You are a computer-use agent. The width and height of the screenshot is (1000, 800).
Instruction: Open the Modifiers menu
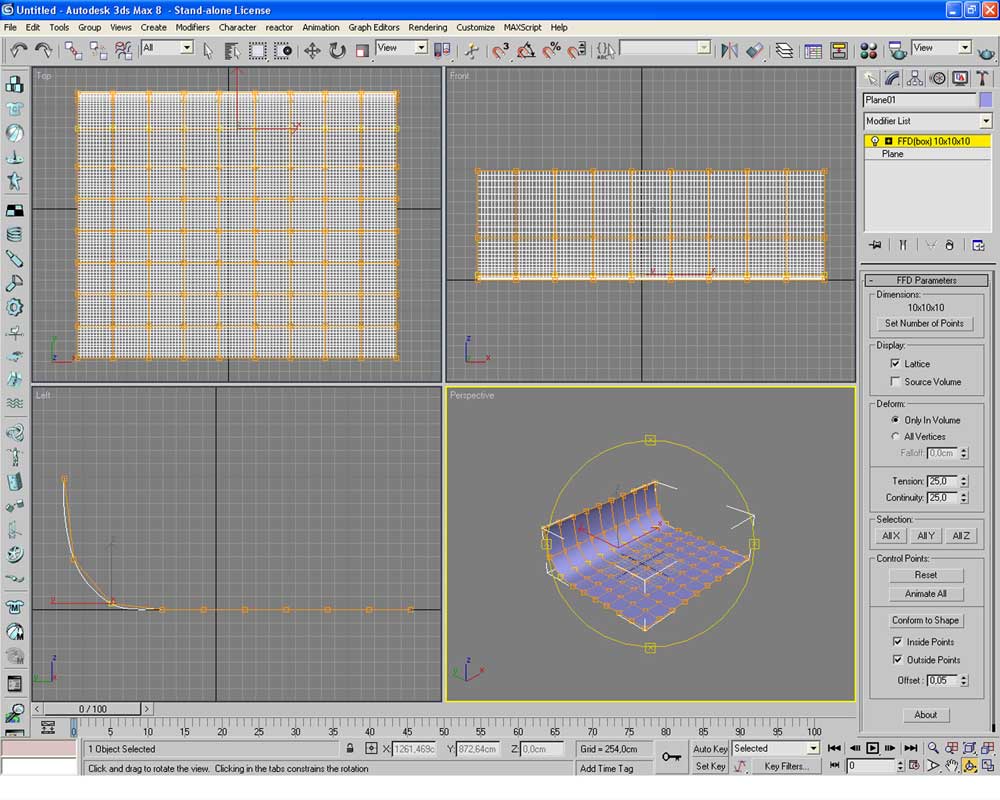click(x=192, y=27)
